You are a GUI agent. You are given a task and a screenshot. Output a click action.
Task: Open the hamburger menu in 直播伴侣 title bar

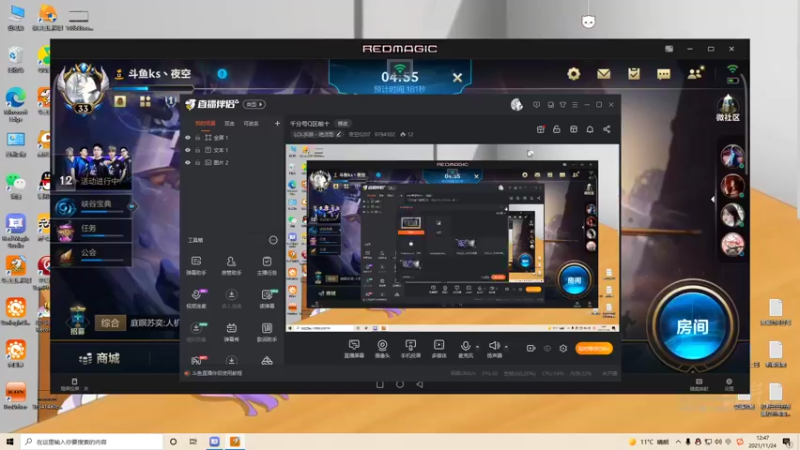tap(575, 105)
